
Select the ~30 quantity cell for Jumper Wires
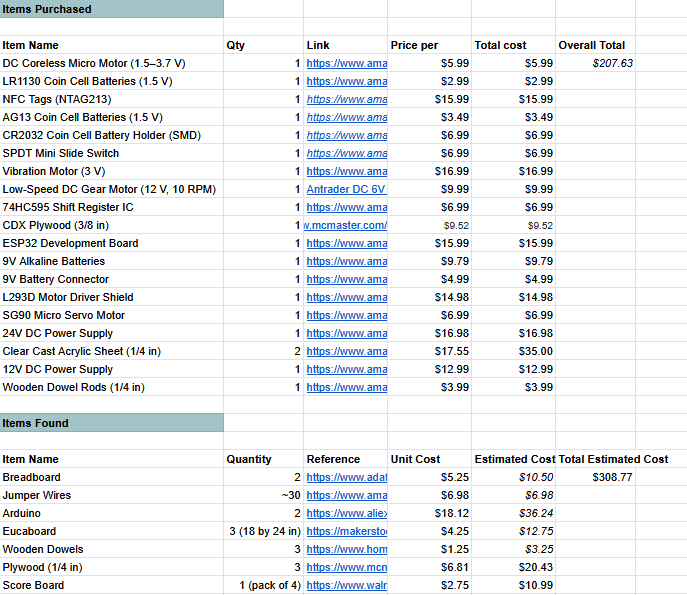264,495
